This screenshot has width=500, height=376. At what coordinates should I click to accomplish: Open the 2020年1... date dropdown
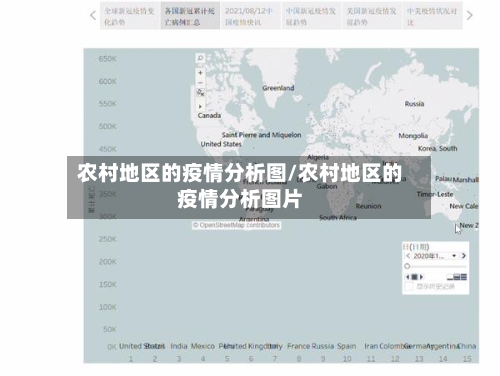pos(435,256)
